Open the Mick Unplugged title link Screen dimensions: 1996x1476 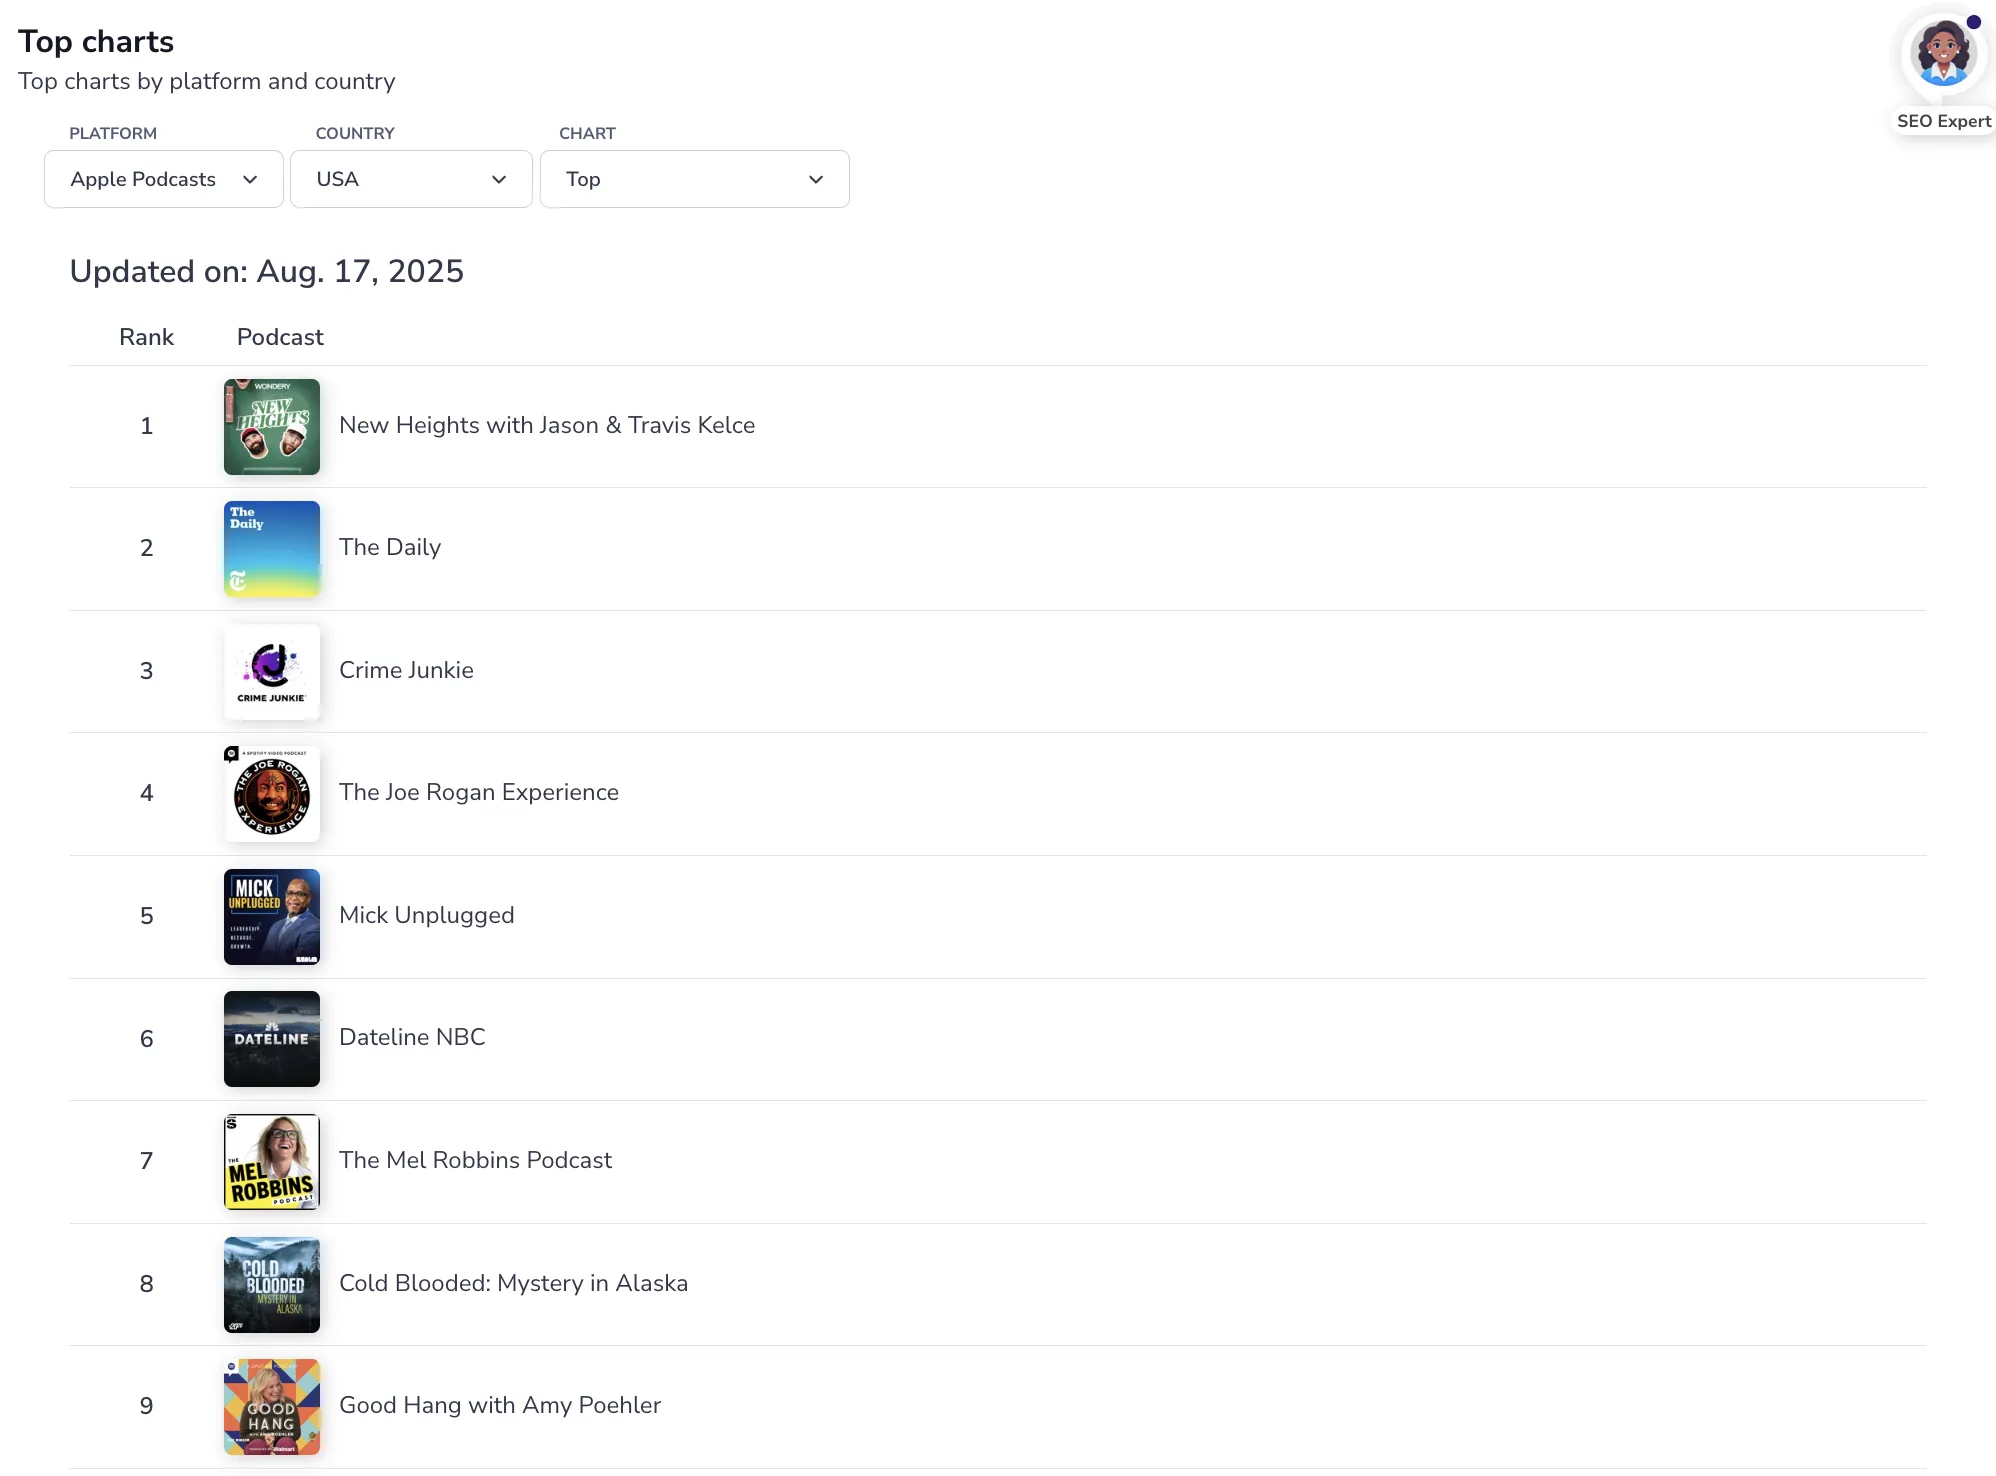(x=427, y=915)
